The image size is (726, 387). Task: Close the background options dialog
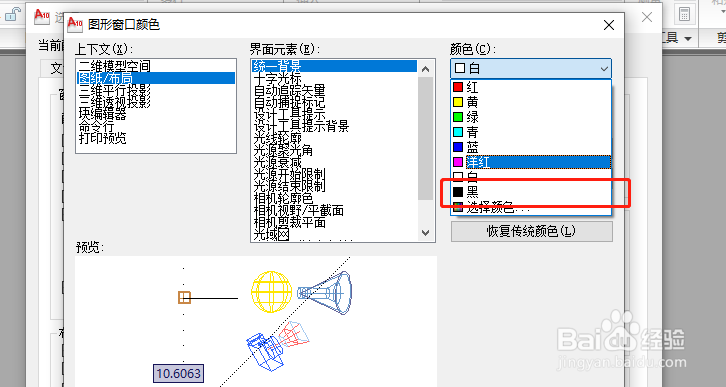tap(647, 18)
